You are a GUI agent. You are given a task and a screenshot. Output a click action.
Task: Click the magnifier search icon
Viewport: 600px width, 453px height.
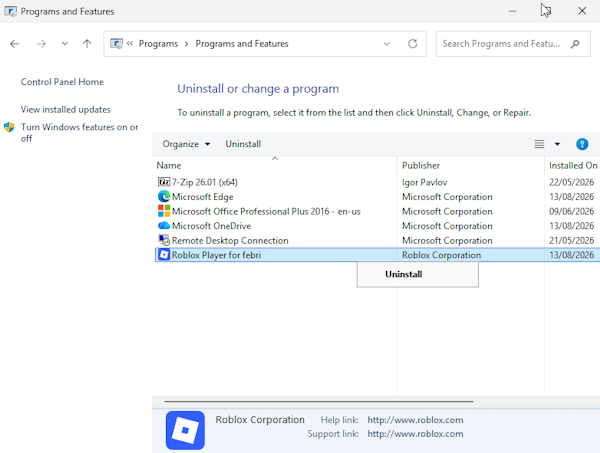(575, 44)
